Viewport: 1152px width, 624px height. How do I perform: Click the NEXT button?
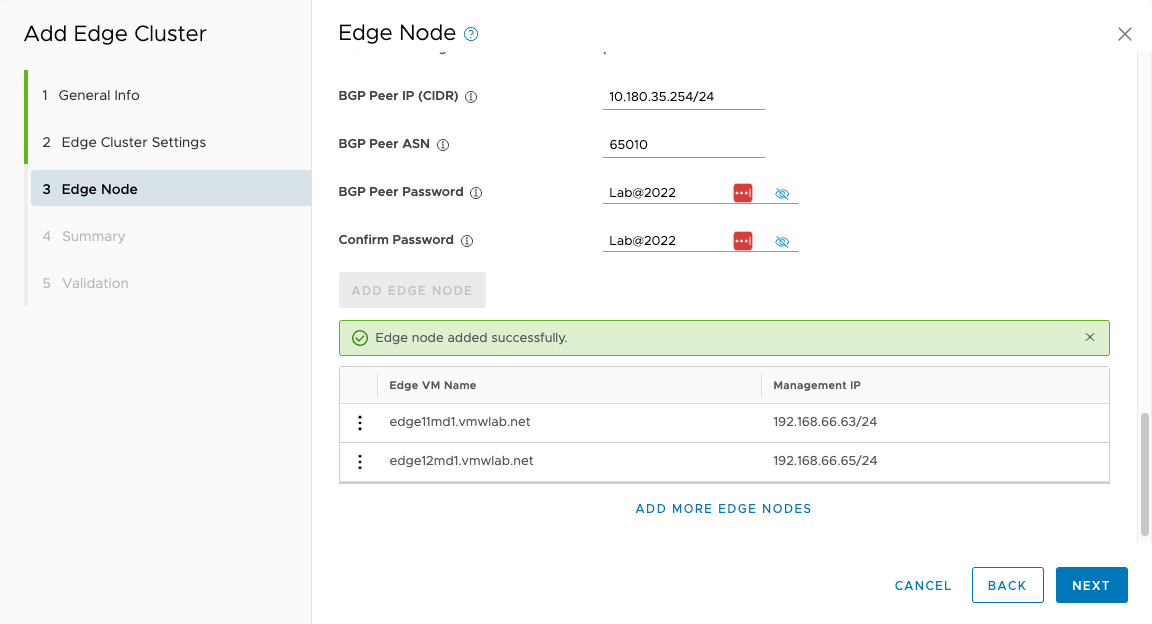(x=1091, y=585)
